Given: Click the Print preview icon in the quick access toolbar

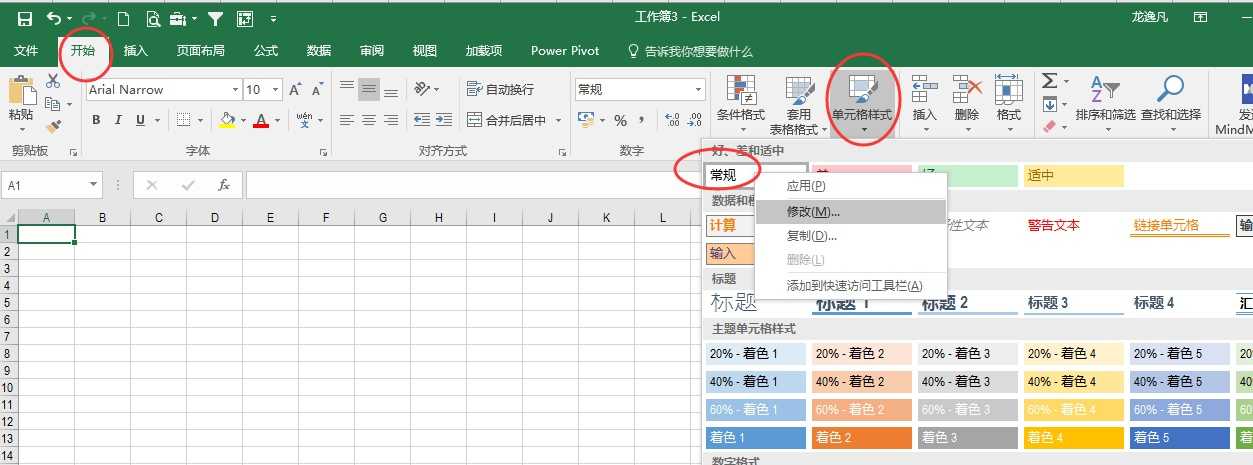Looking at the screenshot, I should click(153, 18).
